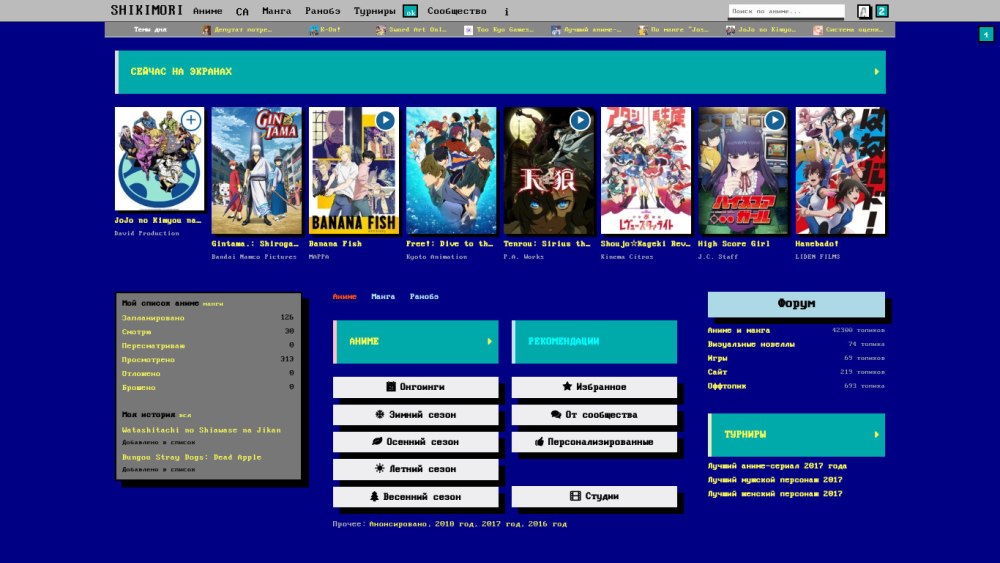Open the Визуальные новеллы forum section
This screenshot has width=1000, height=563.
point(751,344)
